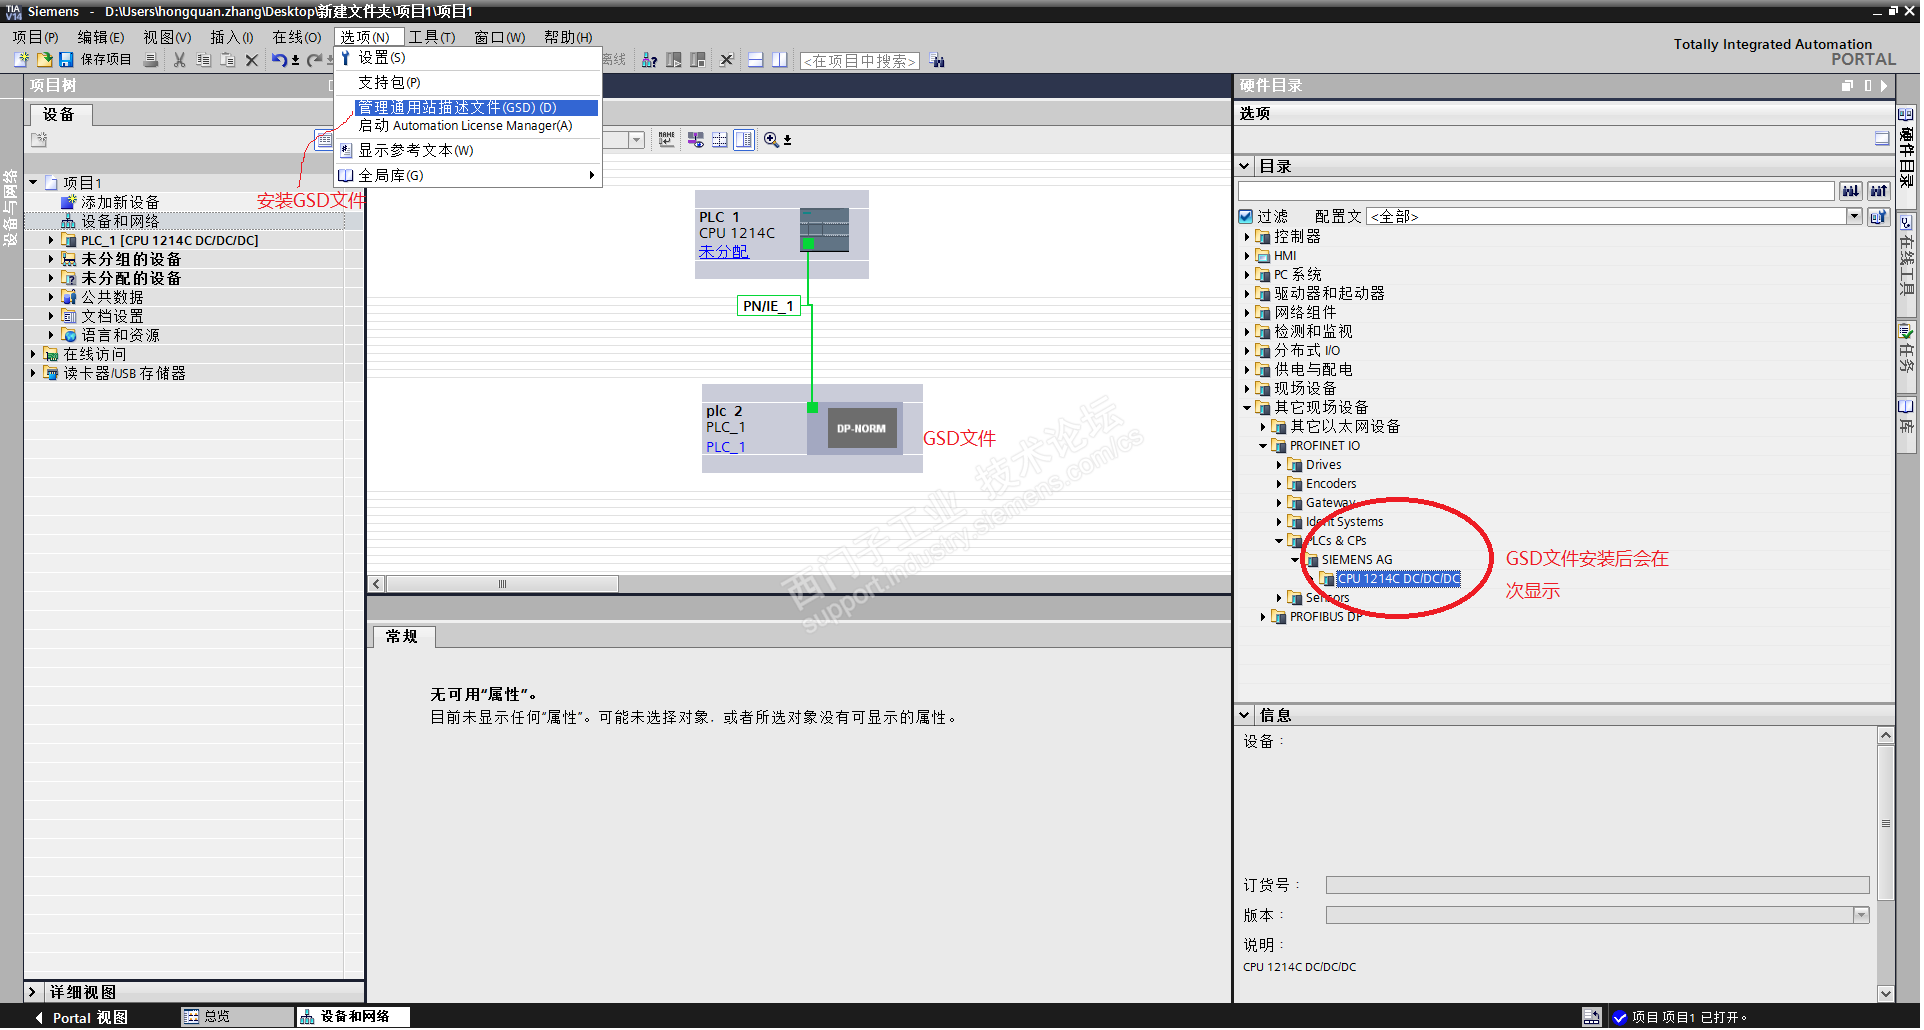Image resolution: width=1924 pixels, height=1030 pixels.
Task: Open the version dropdown in information panel
Action: tap(1861, 916)
